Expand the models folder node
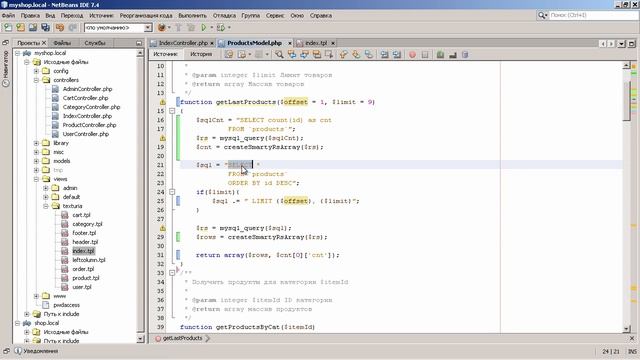The width and height of the screenshot is (640, 360). click(x=36, y=161)
